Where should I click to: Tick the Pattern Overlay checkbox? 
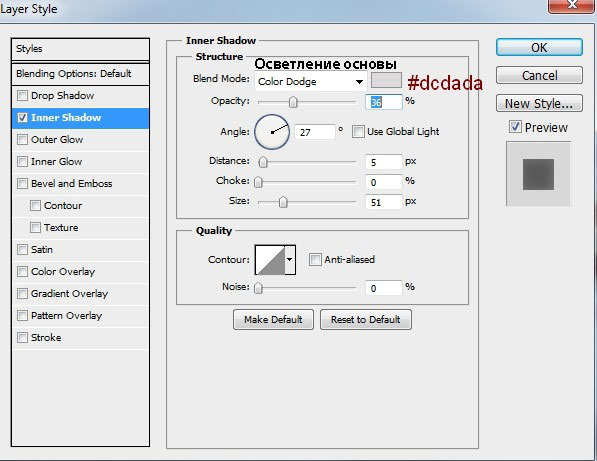point(22,316)
